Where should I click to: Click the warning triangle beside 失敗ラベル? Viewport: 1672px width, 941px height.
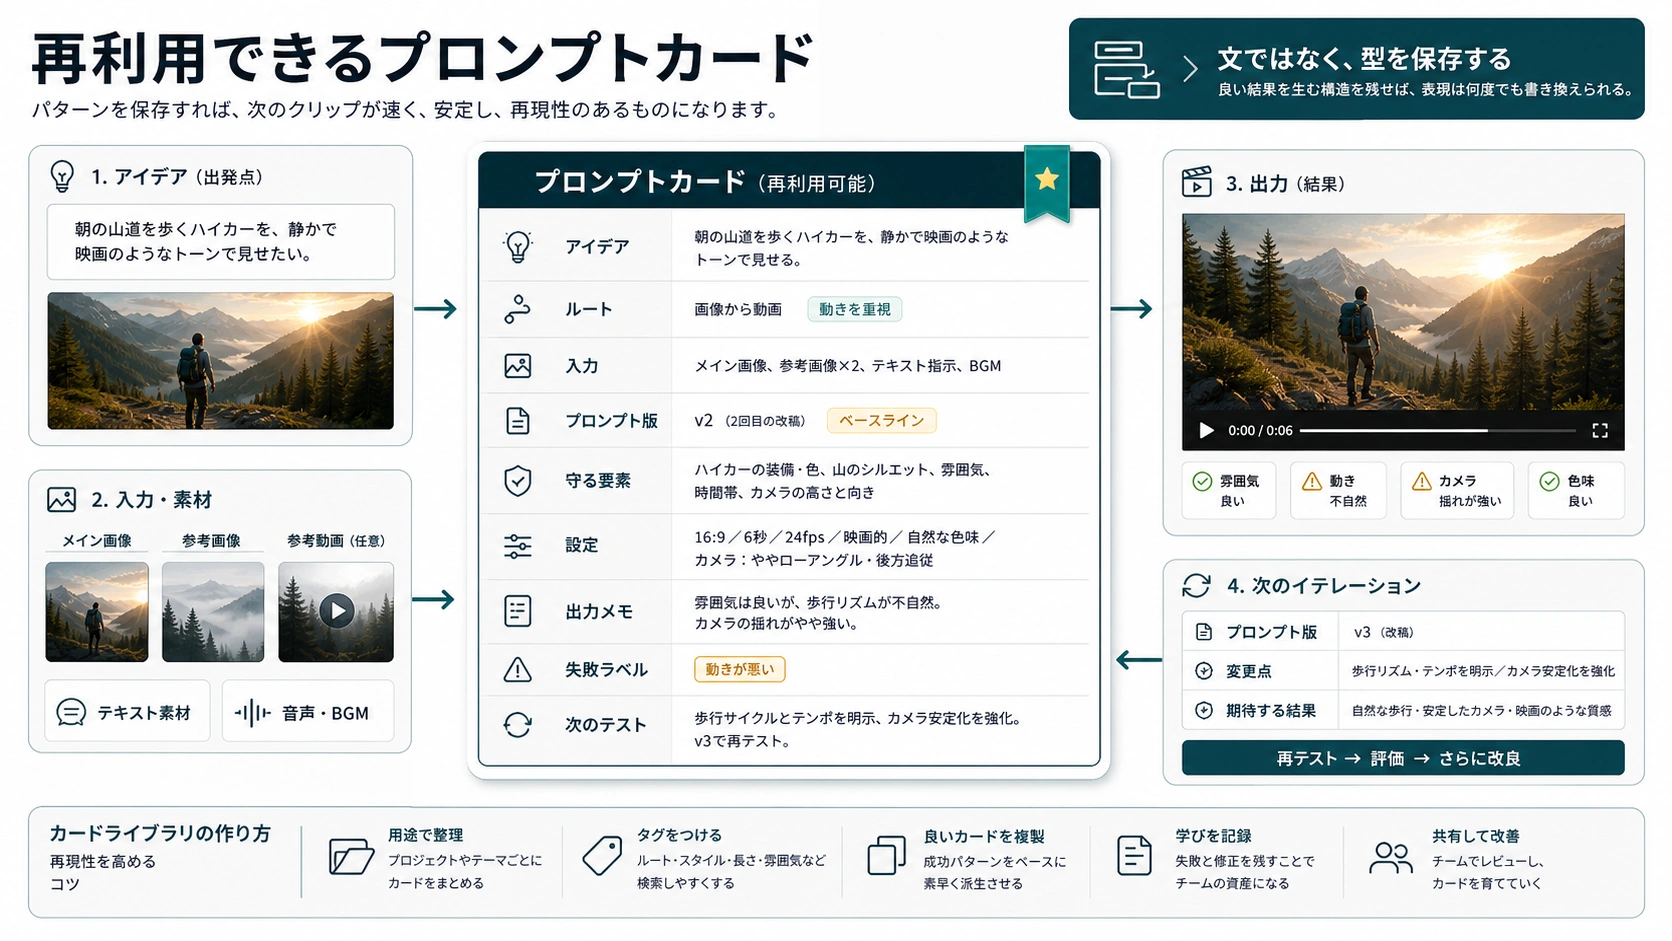click(518, 669)
